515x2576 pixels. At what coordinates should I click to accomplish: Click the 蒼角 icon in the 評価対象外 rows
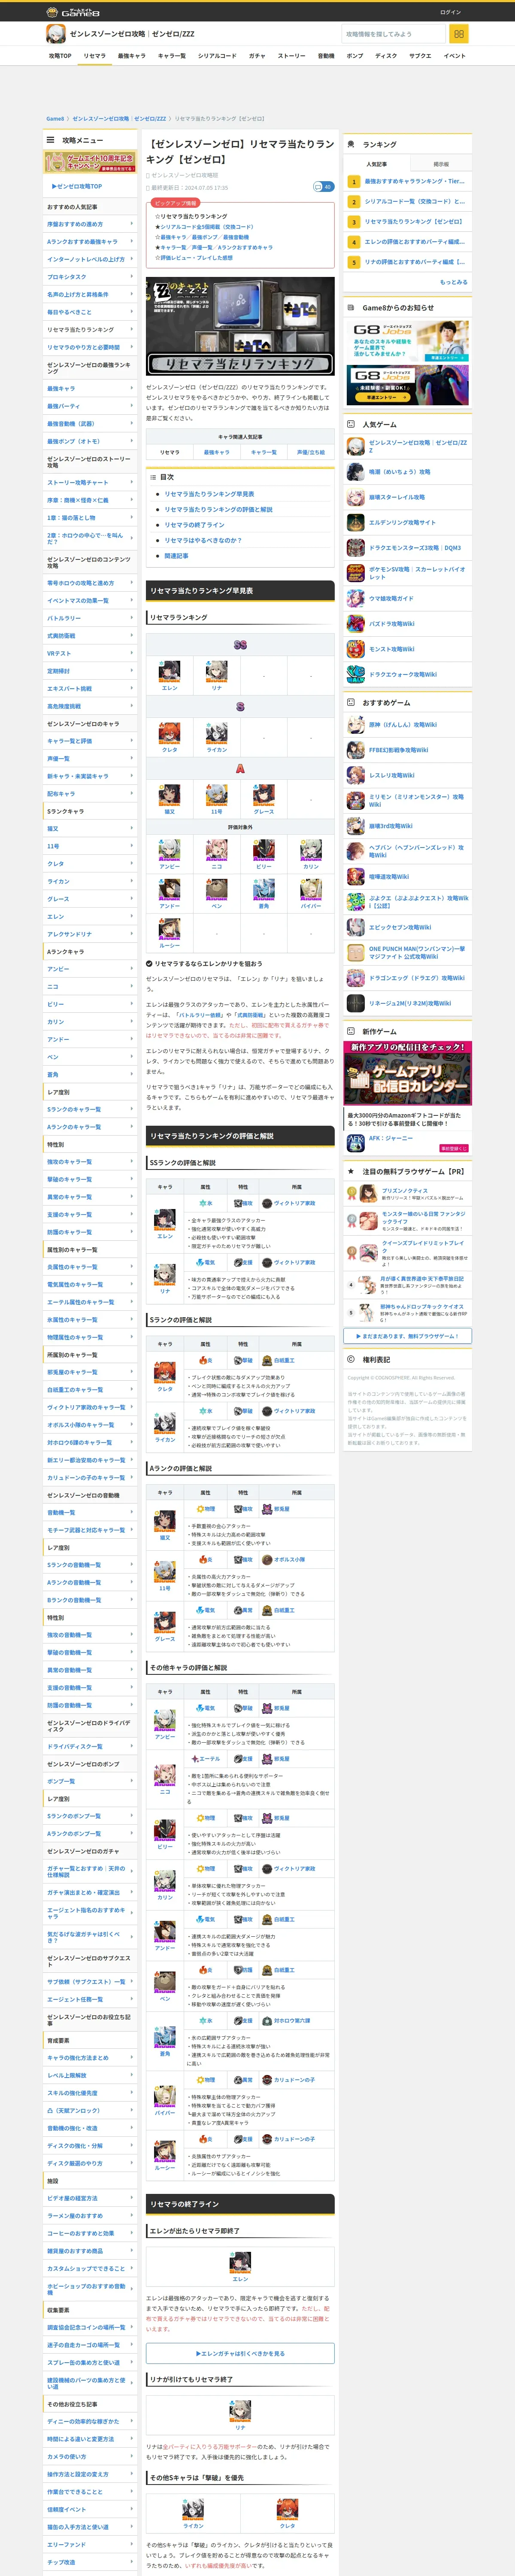point(263,889)
